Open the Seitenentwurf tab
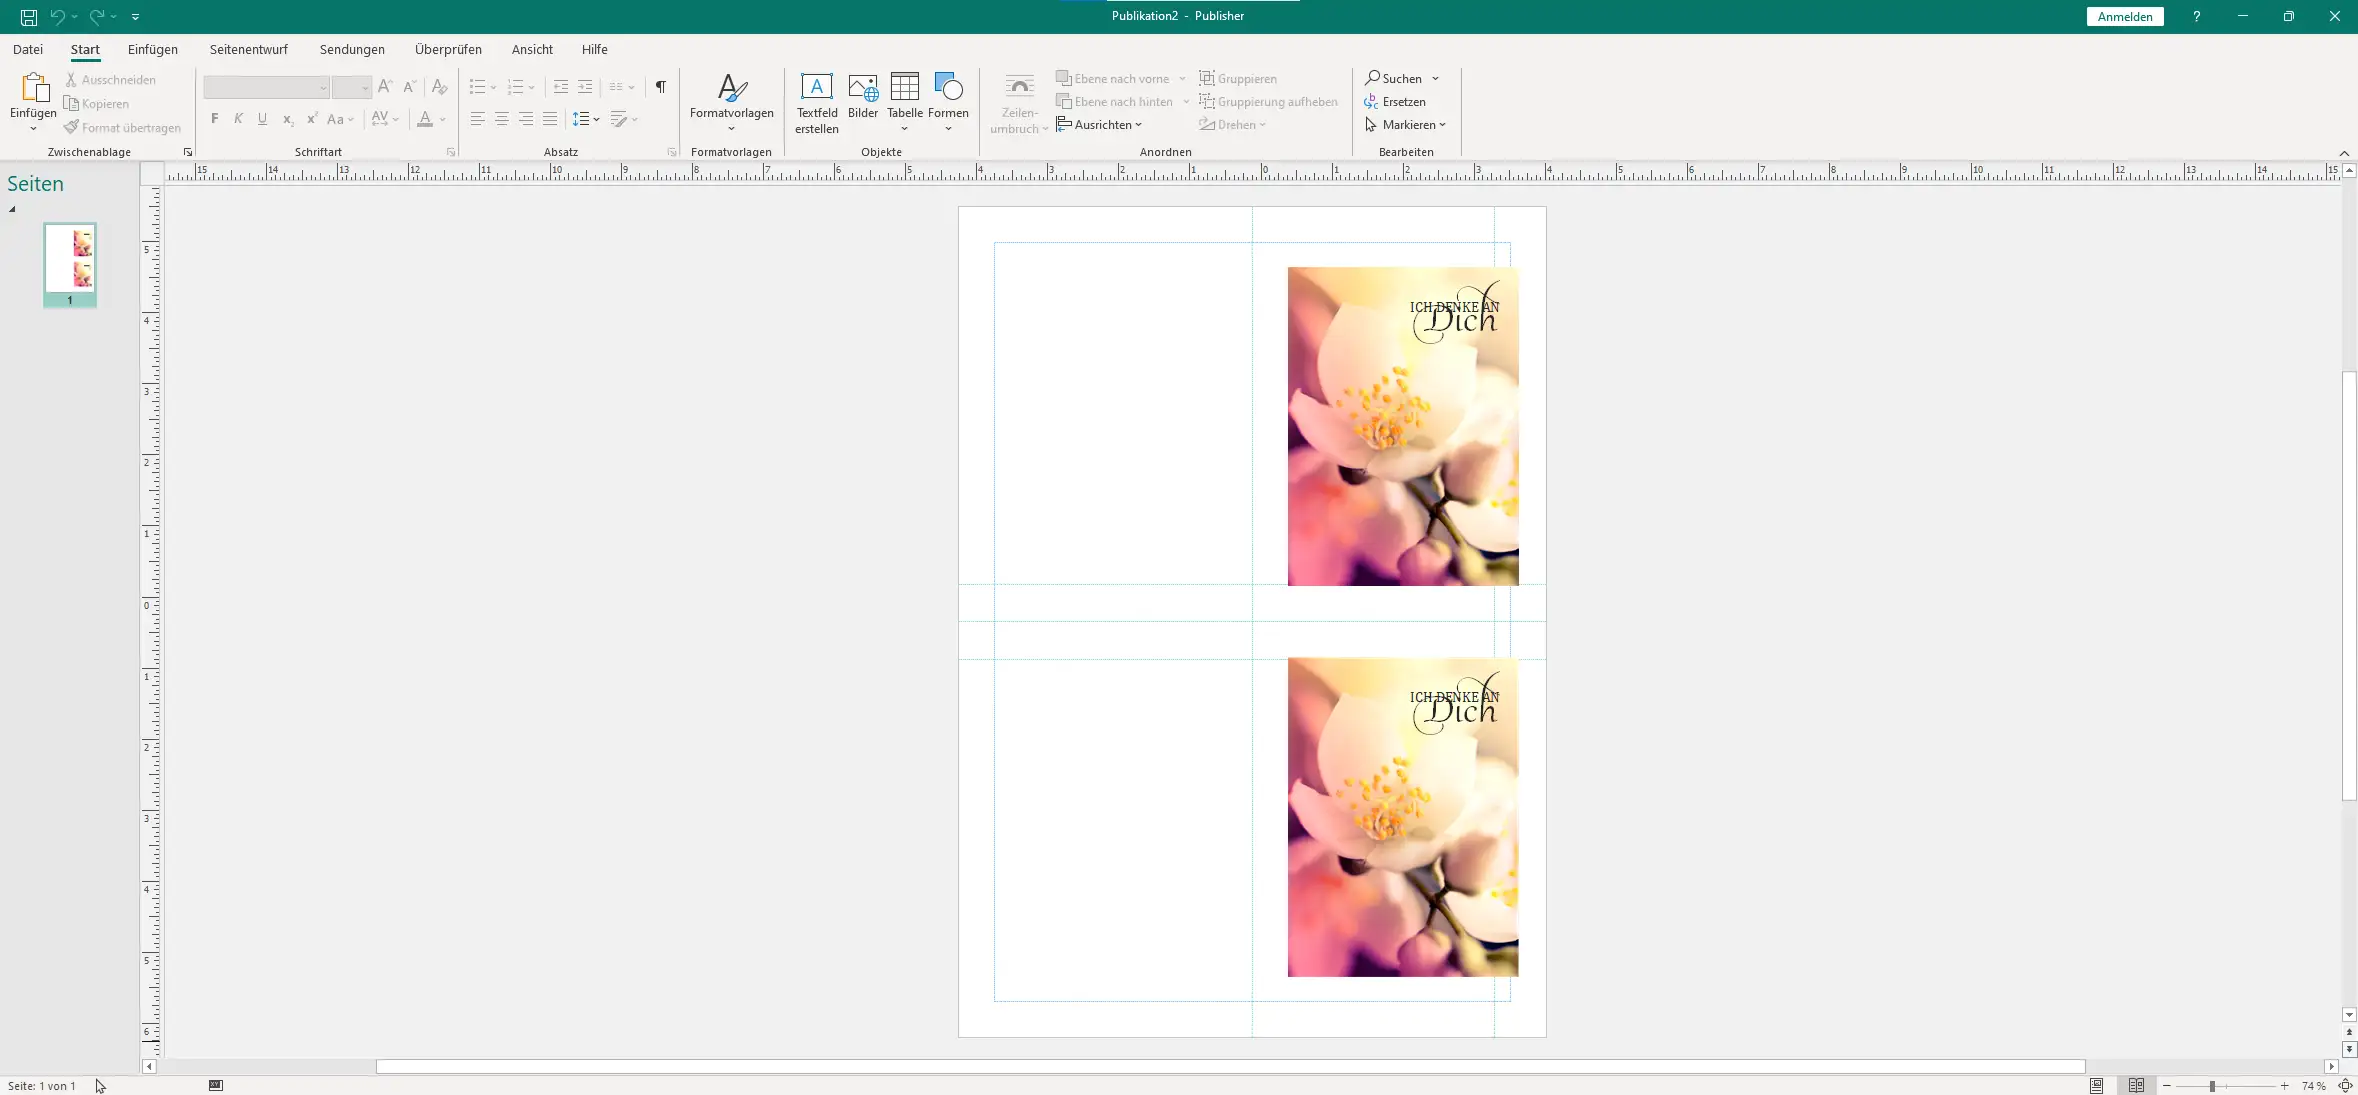The height and width of the screenshot is (1095, 2358). coord(248,49)
